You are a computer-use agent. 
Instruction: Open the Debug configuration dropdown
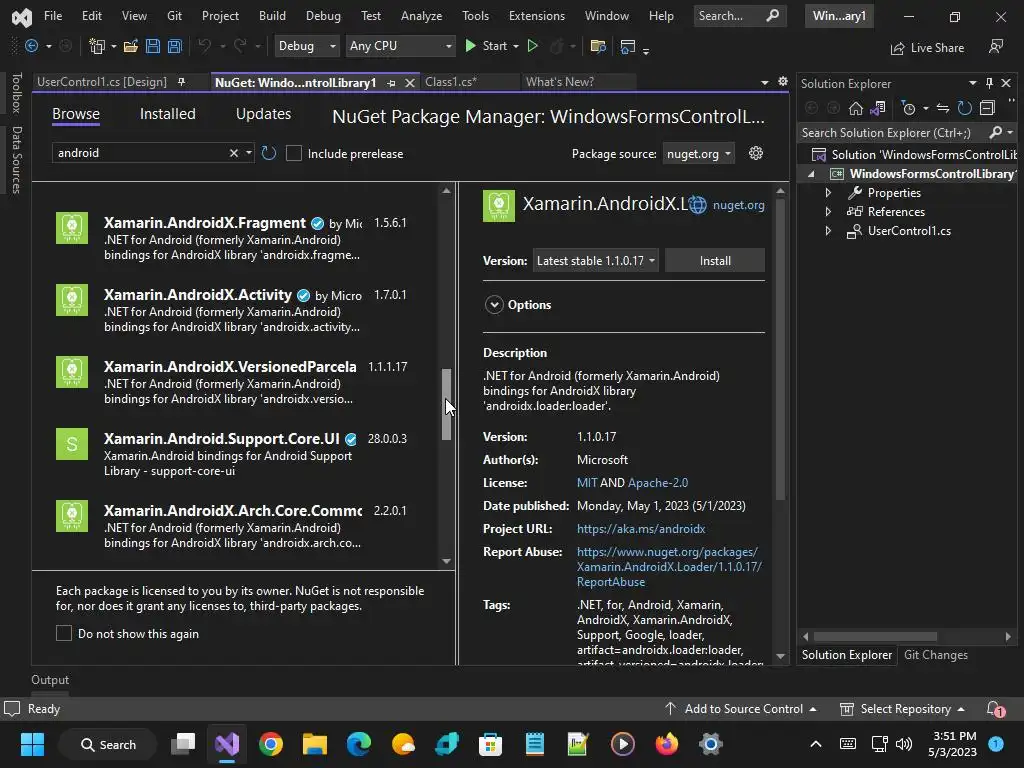click(306, 46)
